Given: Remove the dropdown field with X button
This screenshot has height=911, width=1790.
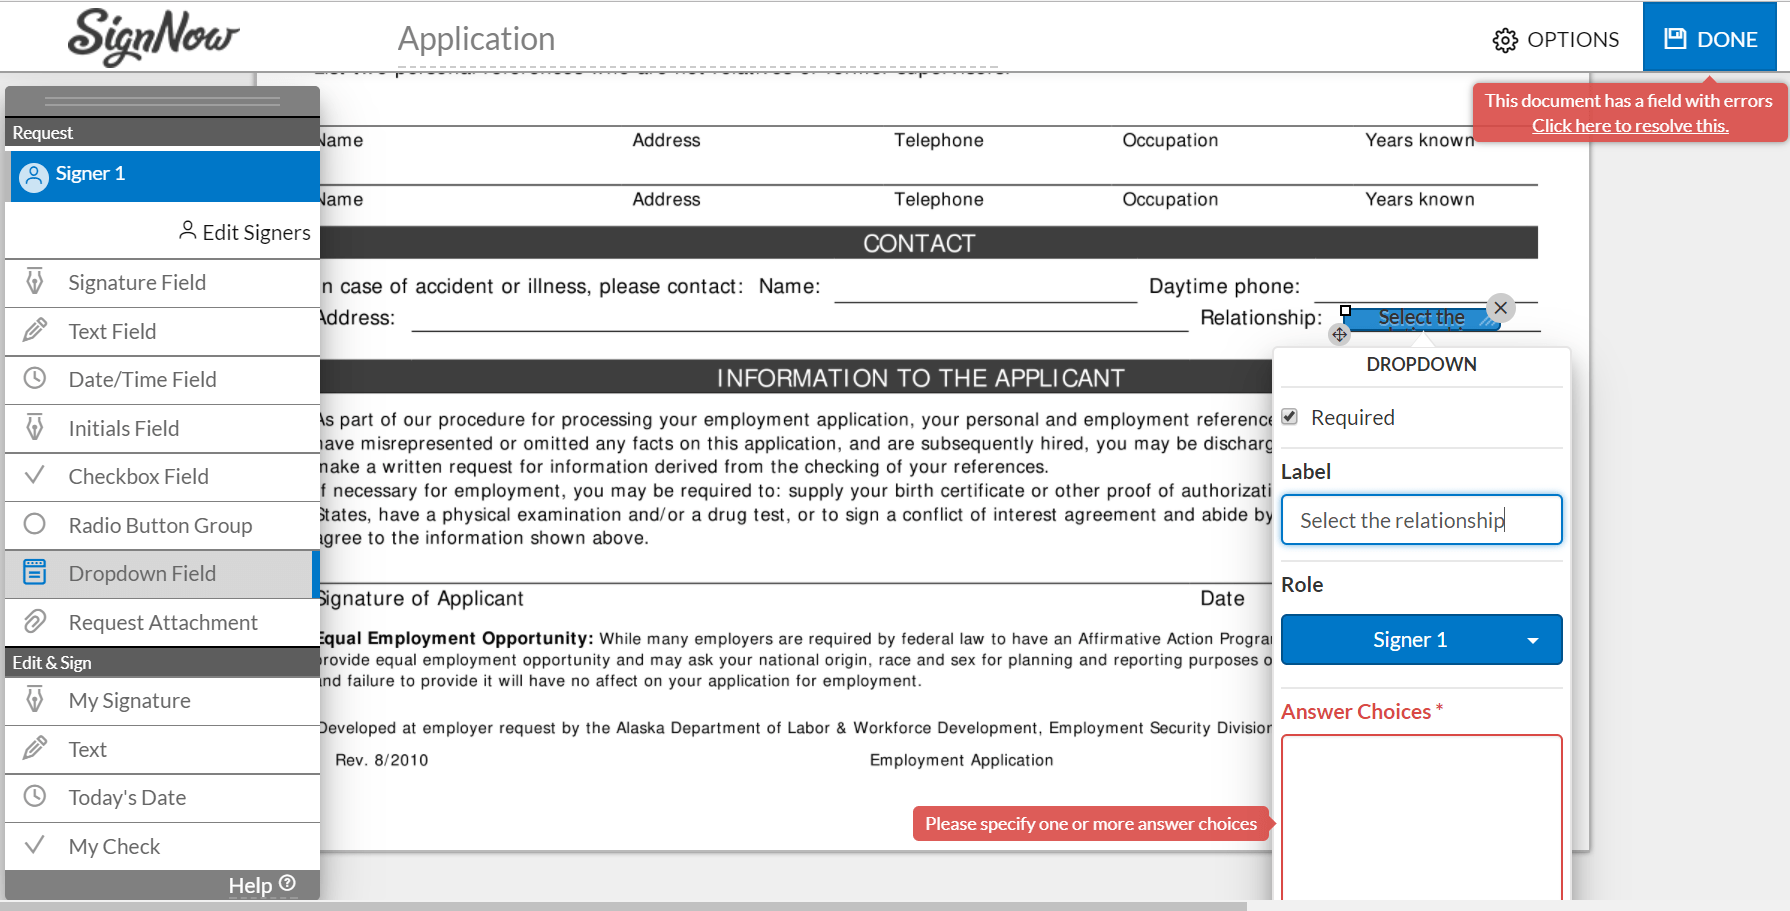Looking at the screenshot, I should (x=1500, y=308).
